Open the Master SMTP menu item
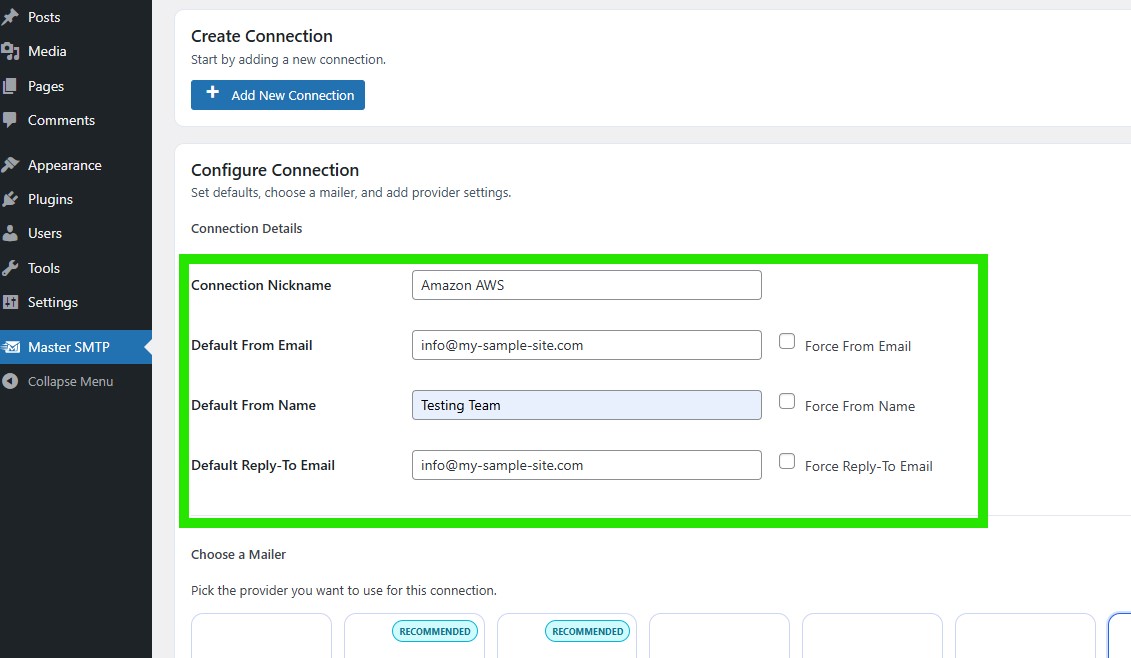This screenshot has height=658, width=1131. (69, 347)
